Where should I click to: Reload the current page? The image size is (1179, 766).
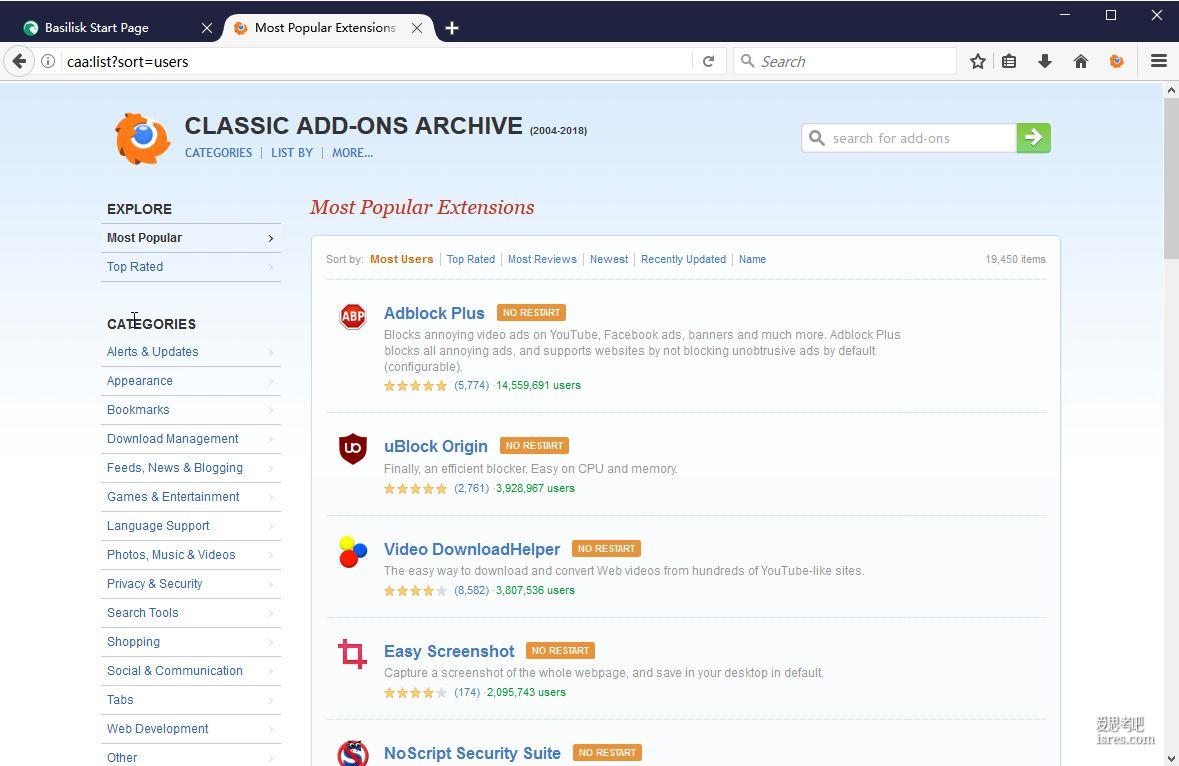point(708,62)
